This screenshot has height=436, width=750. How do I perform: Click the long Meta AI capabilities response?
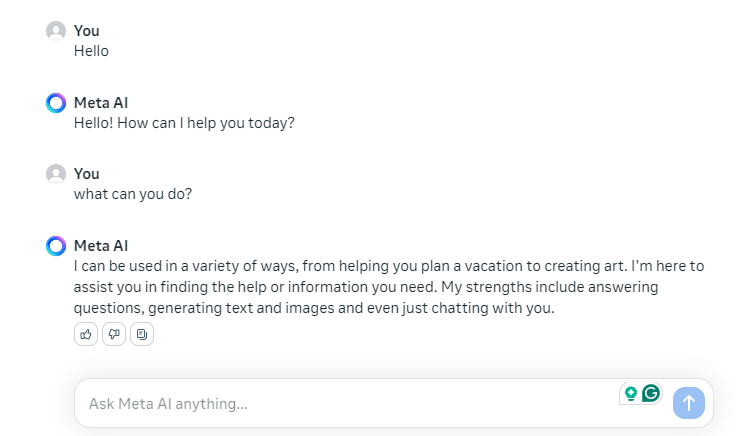pos(389,287)
